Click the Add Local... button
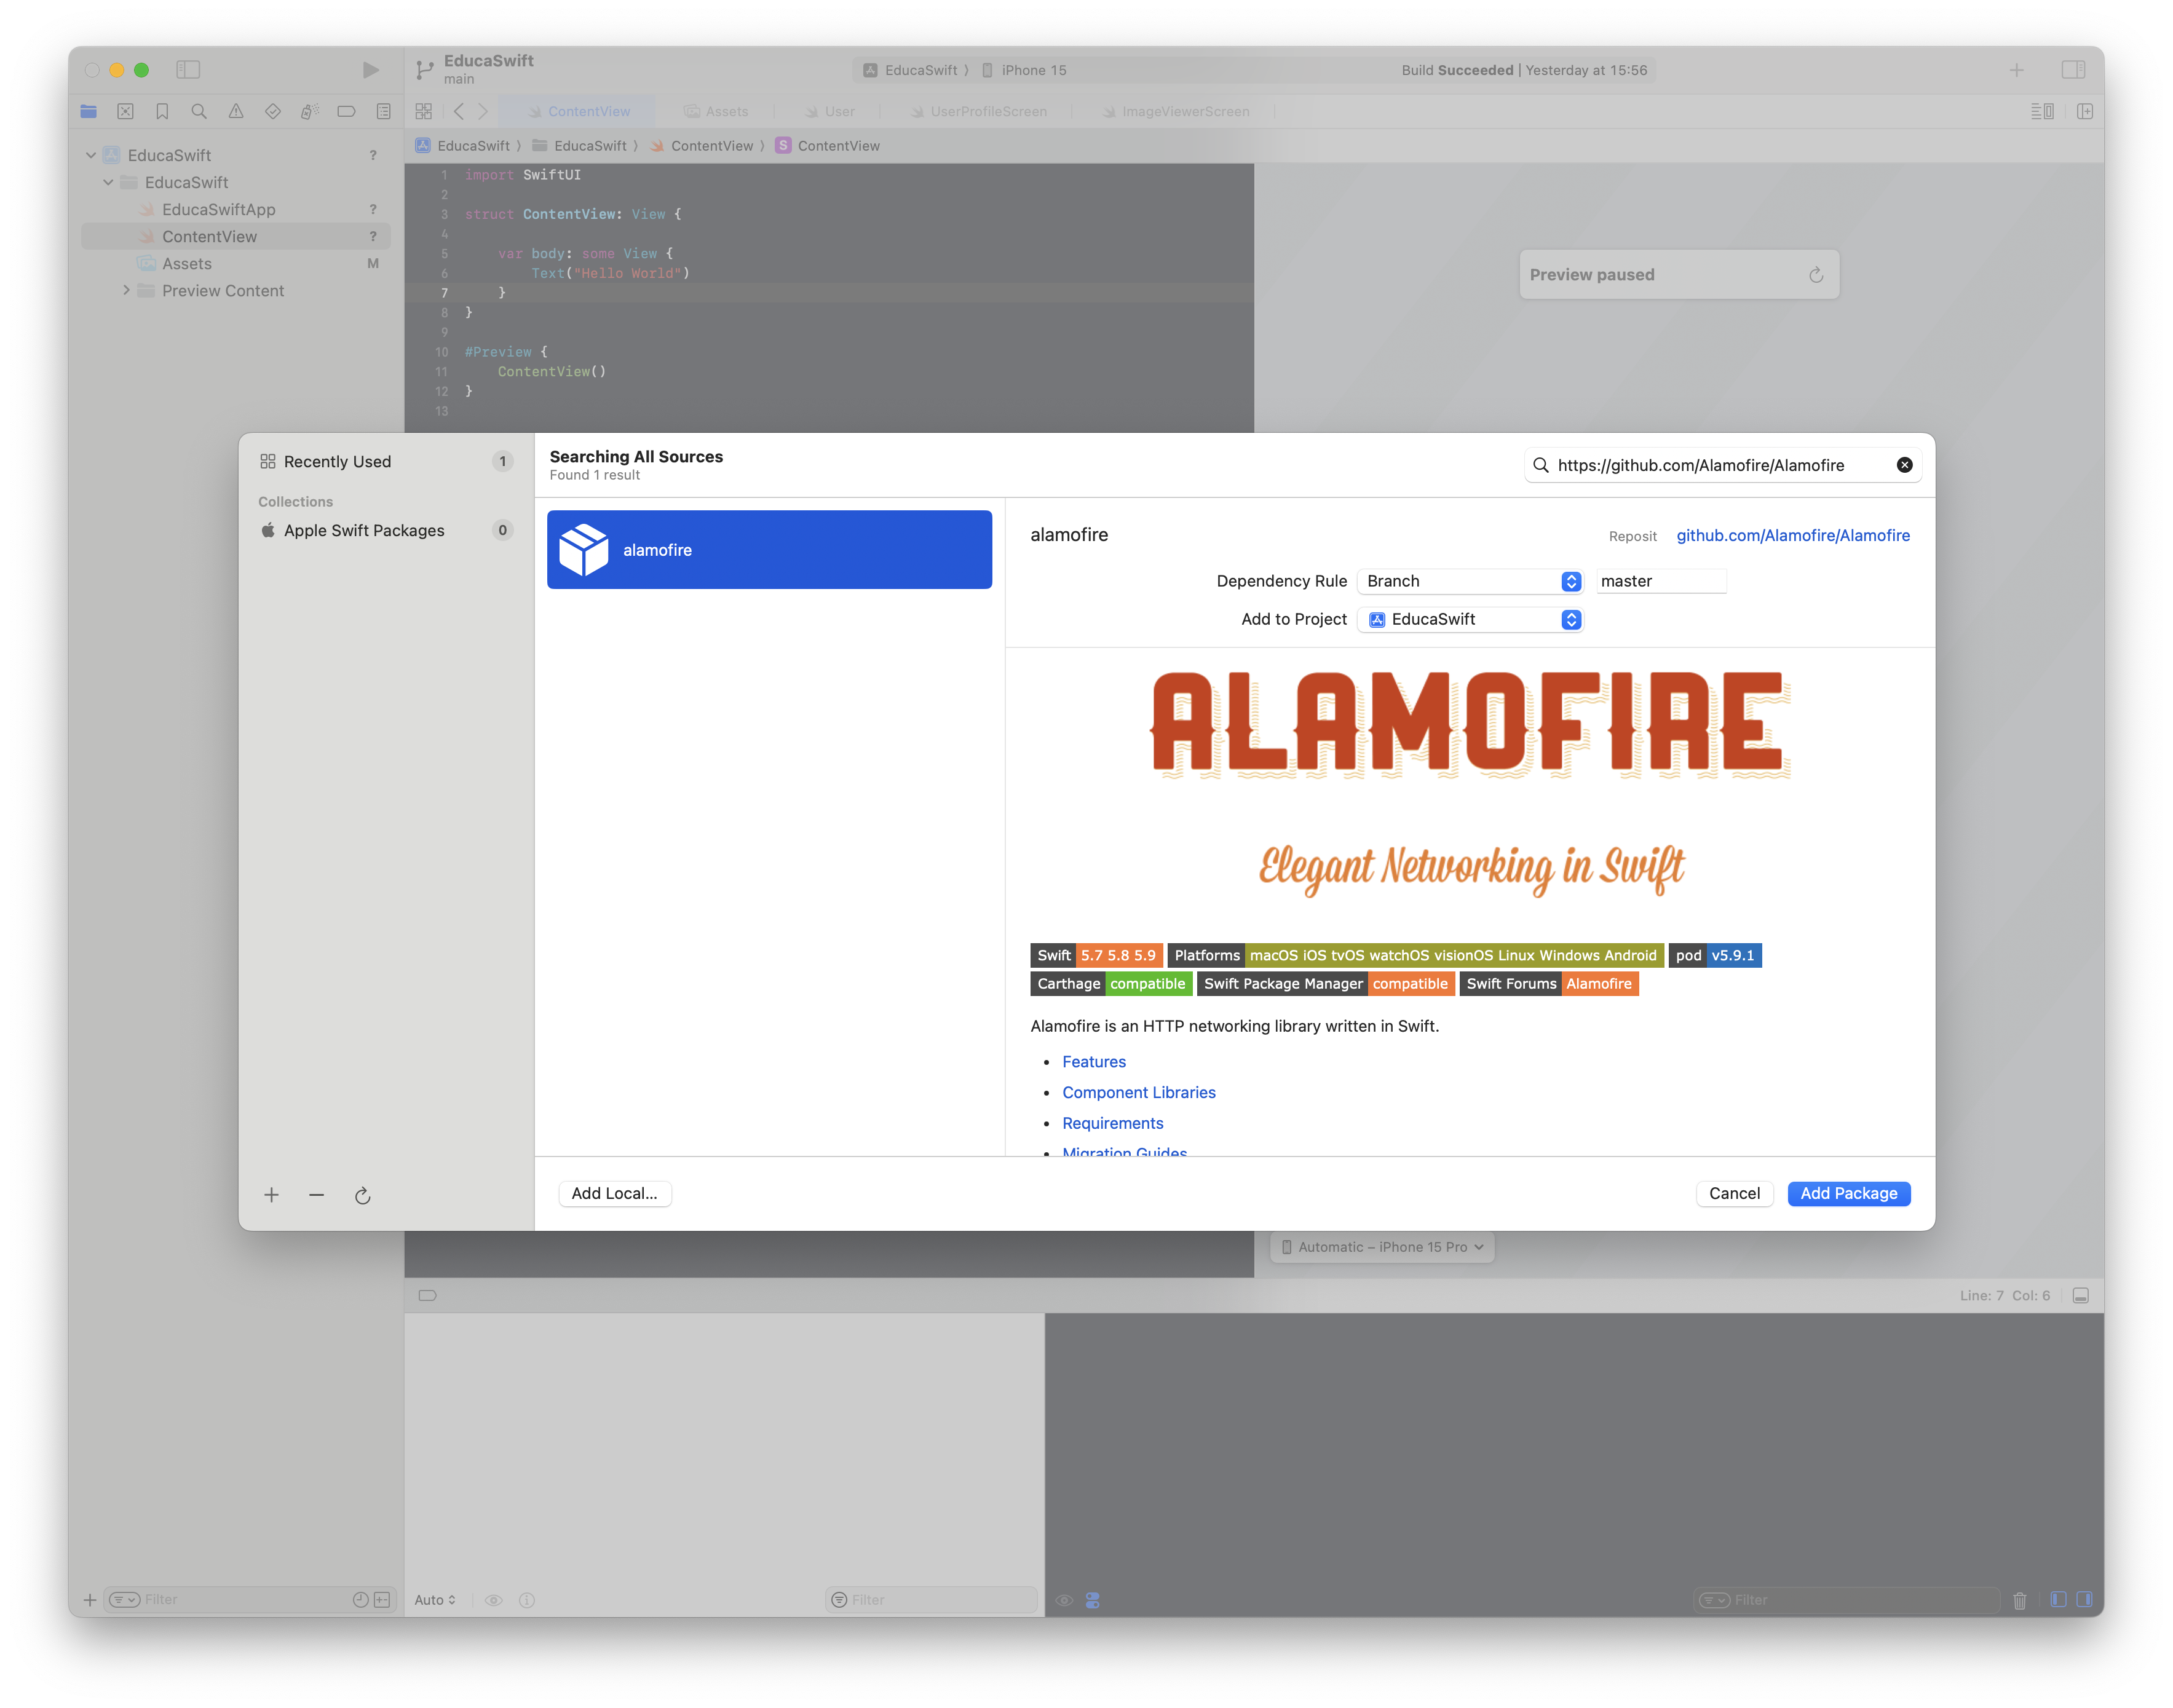The height and width of the screenshot is (1708, 2173). [x=614, y=1194]
